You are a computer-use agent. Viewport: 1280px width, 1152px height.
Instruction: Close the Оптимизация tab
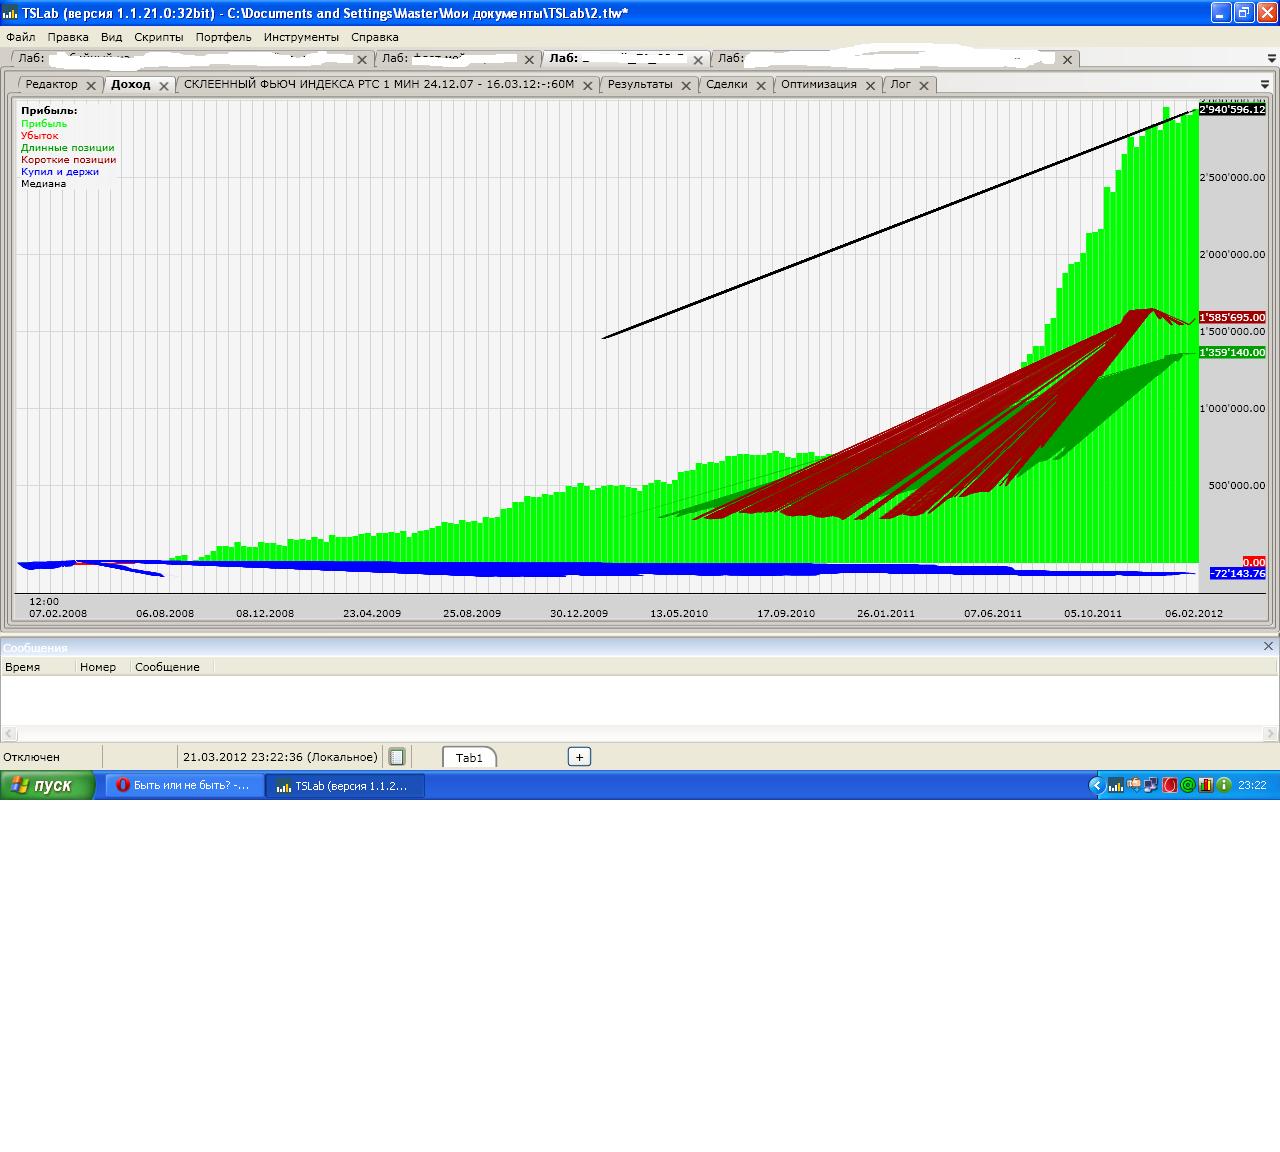coord(871,86)
